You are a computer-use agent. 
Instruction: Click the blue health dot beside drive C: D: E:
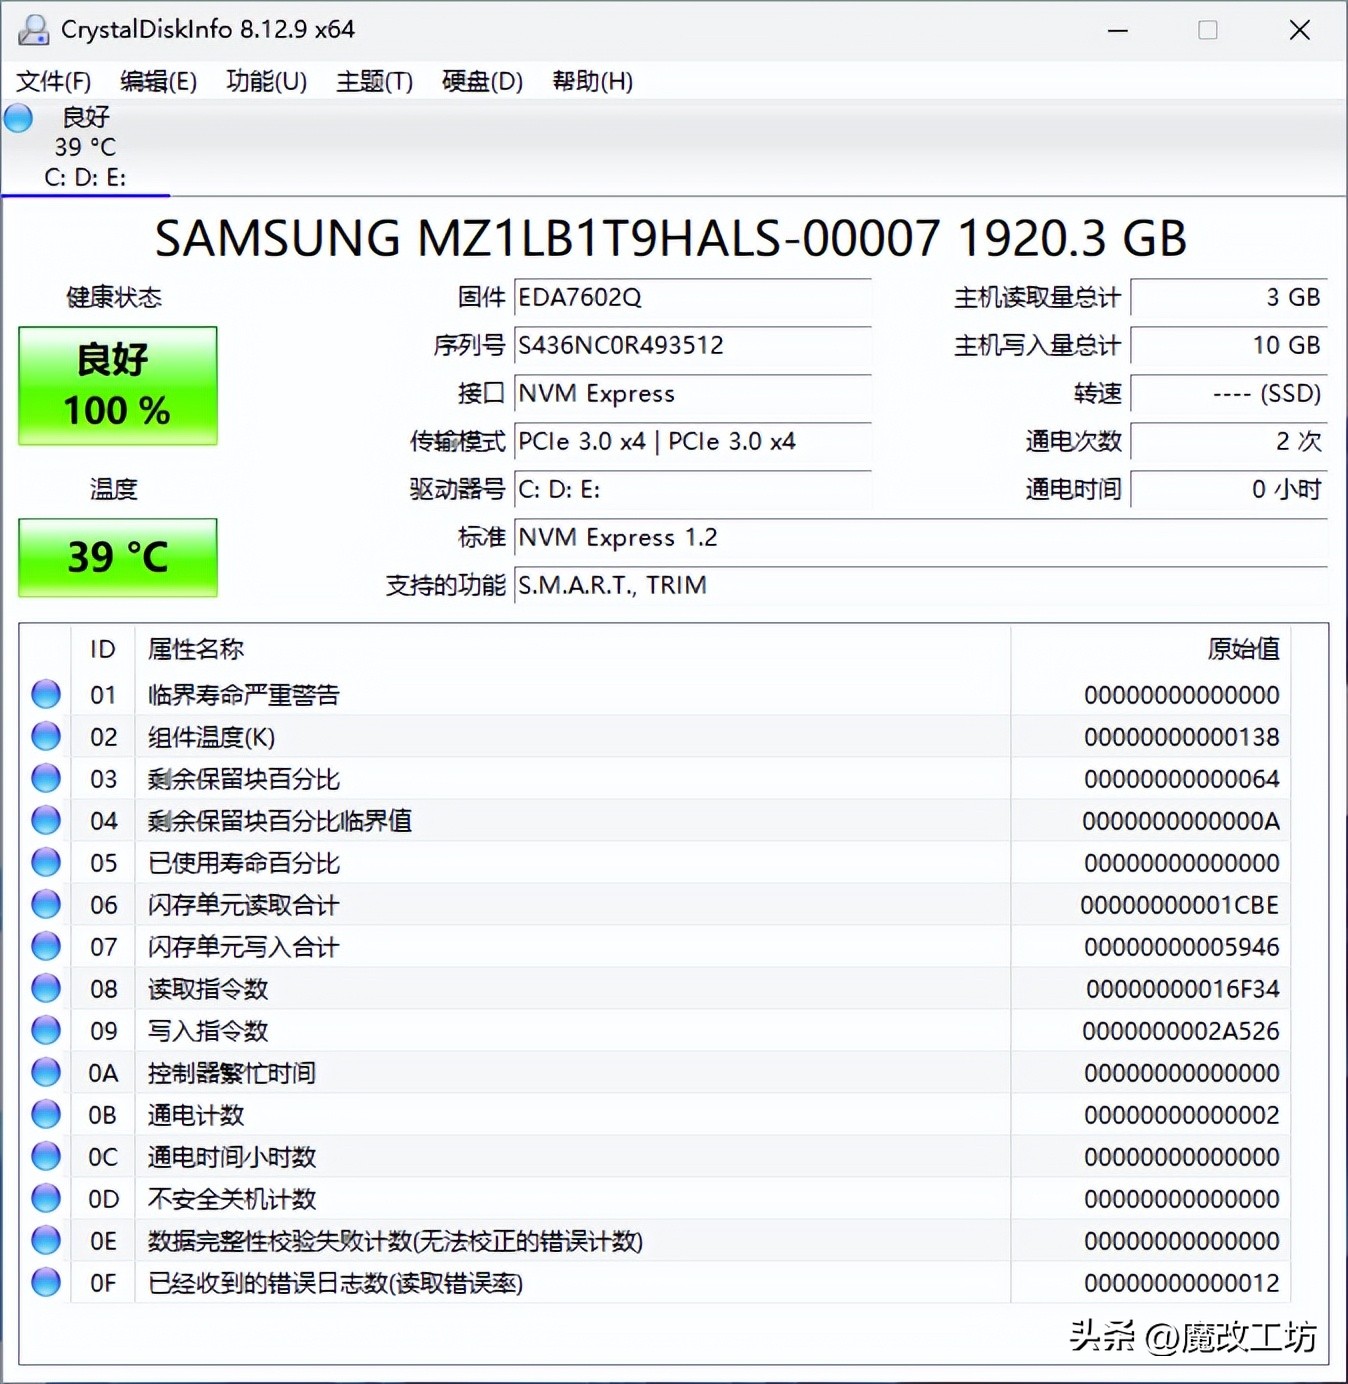click(17, 118)
